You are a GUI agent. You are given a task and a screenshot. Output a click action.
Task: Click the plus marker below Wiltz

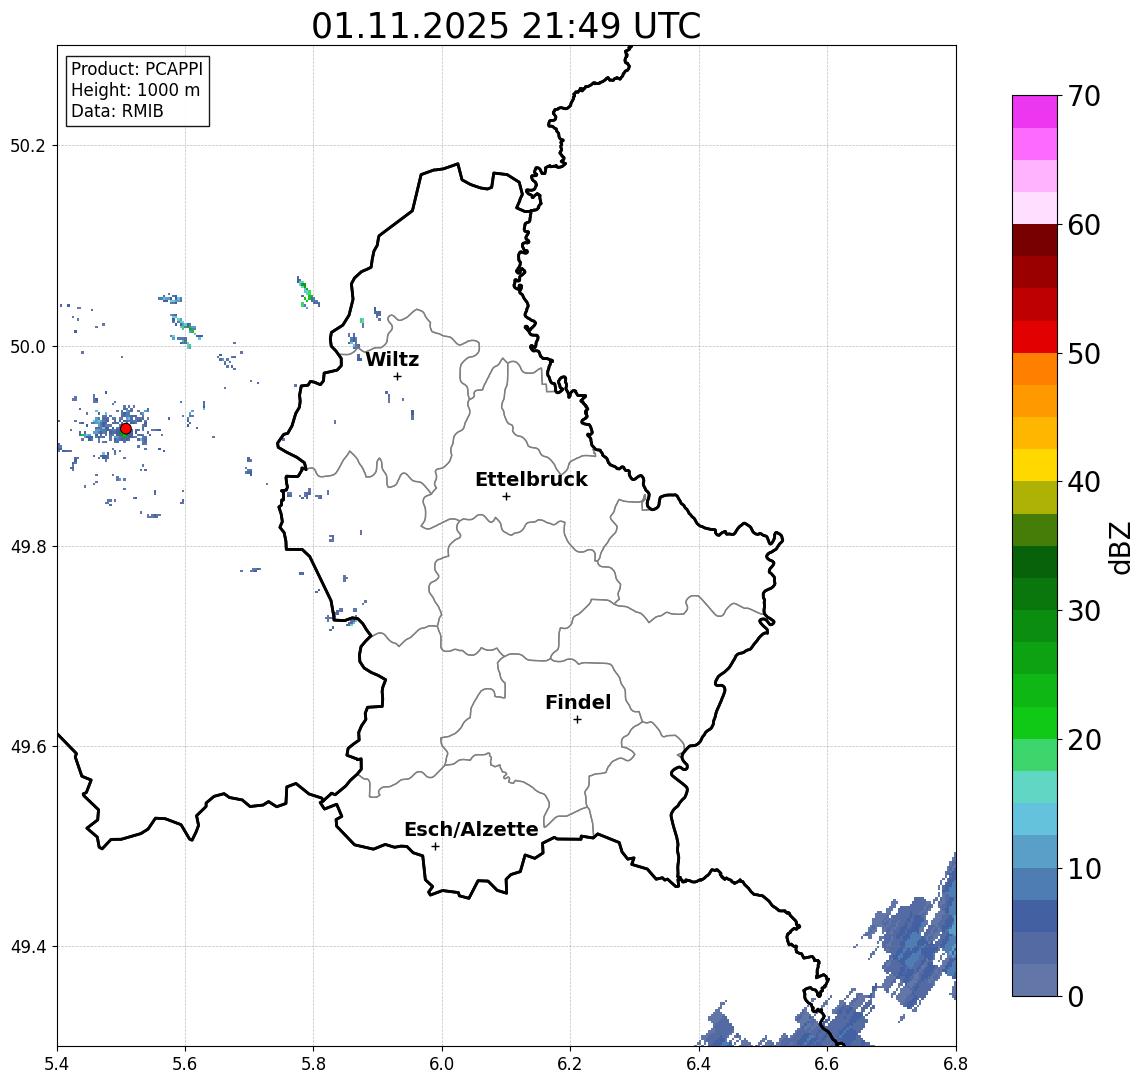pos(397,376)
